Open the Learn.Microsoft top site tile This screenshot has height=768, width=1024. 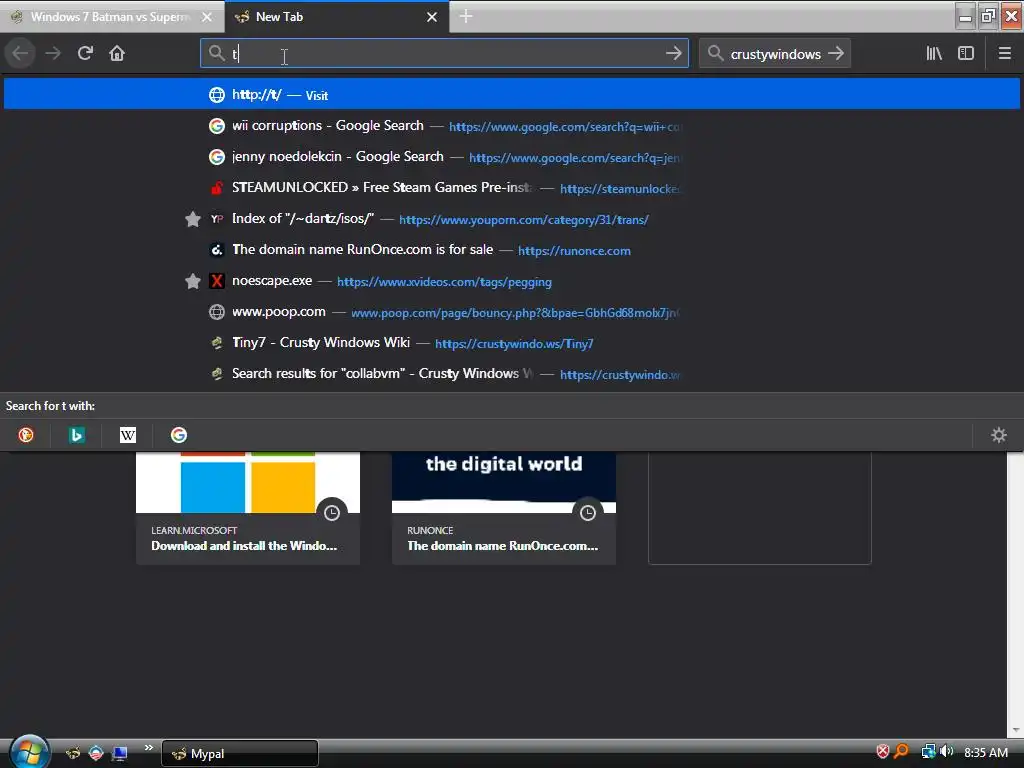(x=248, y=507)
